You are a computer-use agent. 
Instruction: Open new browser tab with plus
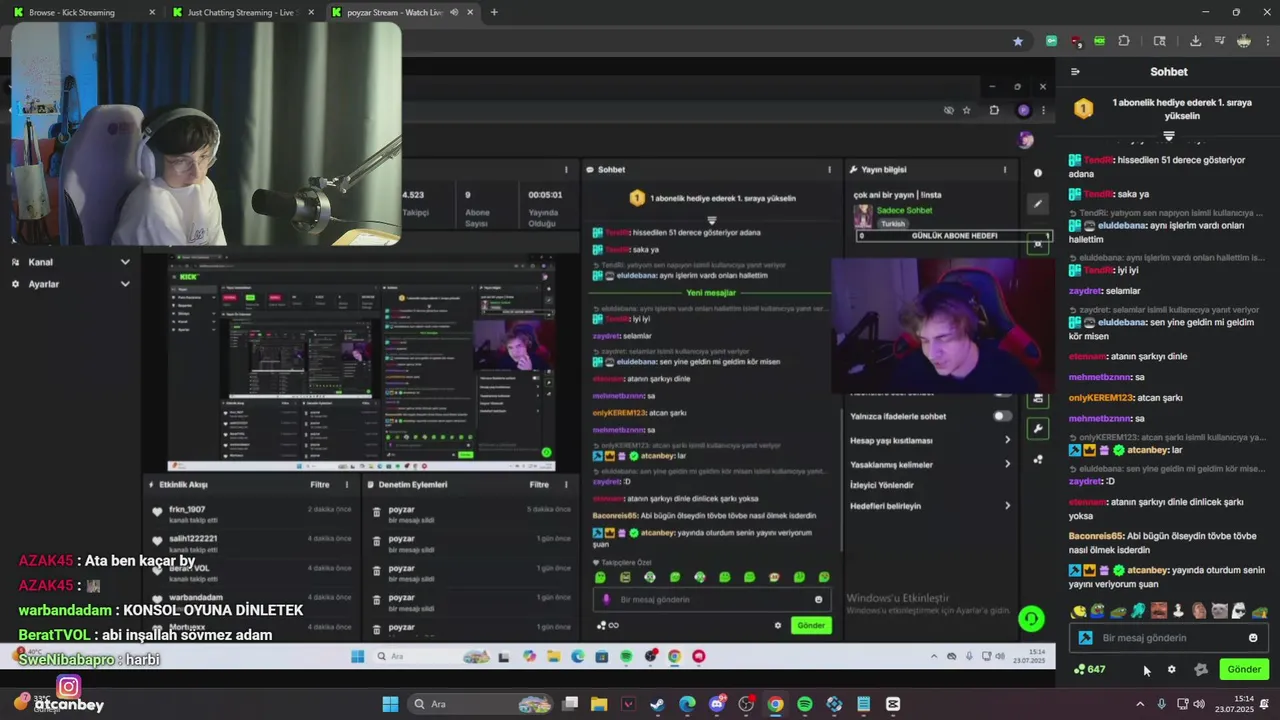tap(494, 12)
